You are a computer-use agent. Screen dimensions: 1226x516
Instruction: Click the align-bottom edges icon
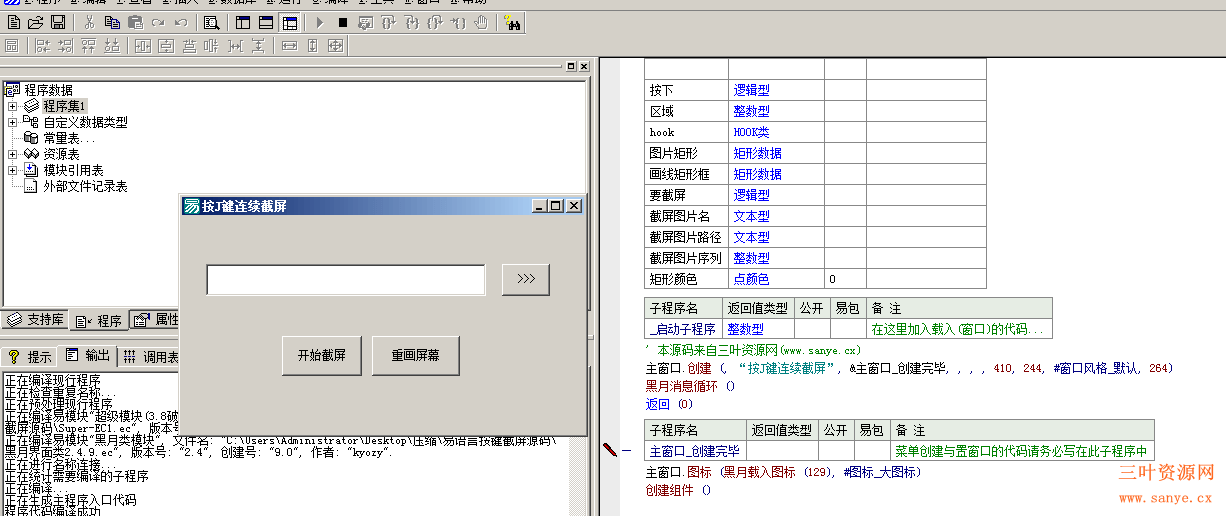[112, 45]
